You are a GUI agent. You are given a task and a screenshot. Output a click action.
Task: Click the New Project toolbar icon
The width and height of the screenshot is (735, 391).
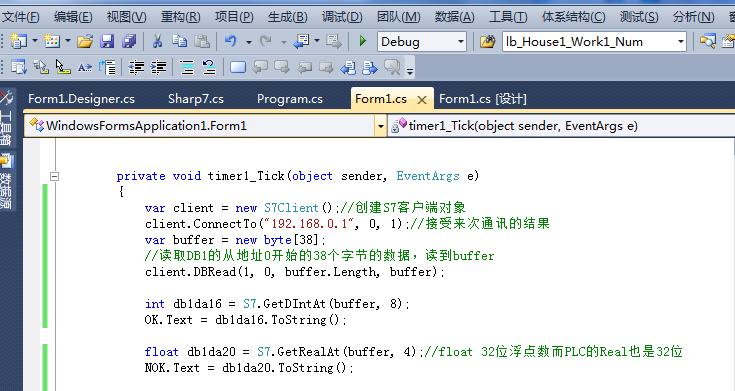tap(19, 42)
